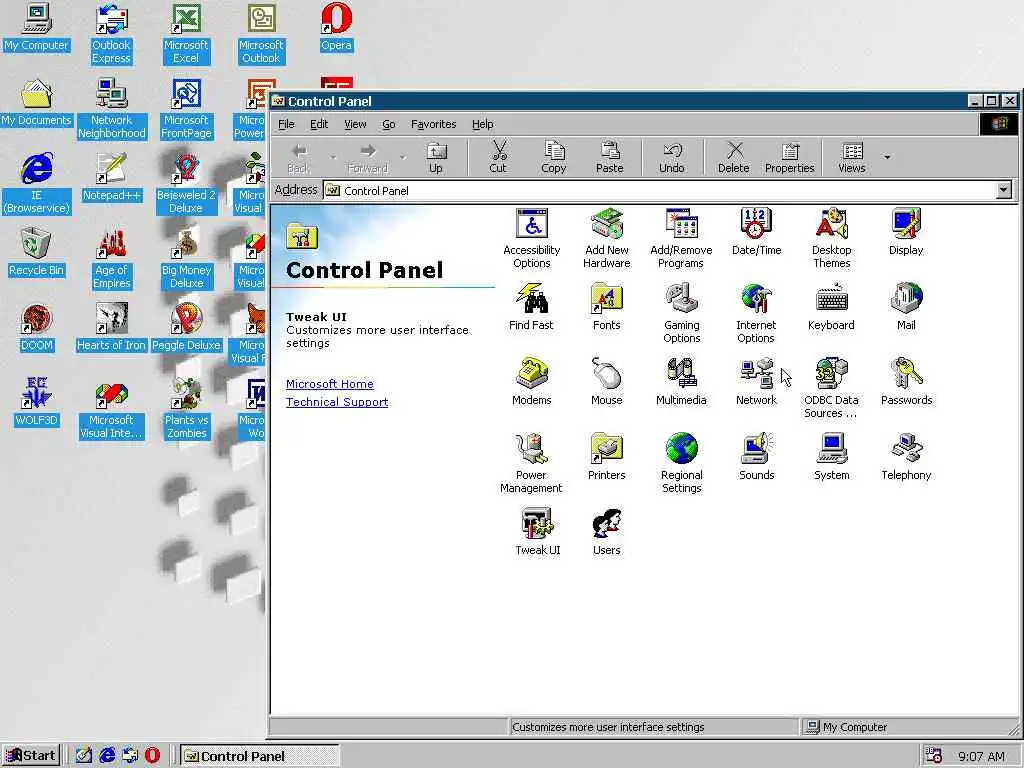Click the Cut toolbar button
Image resolution: width=1024 pixels, height=768 pixels.
(x=498, y=158)
